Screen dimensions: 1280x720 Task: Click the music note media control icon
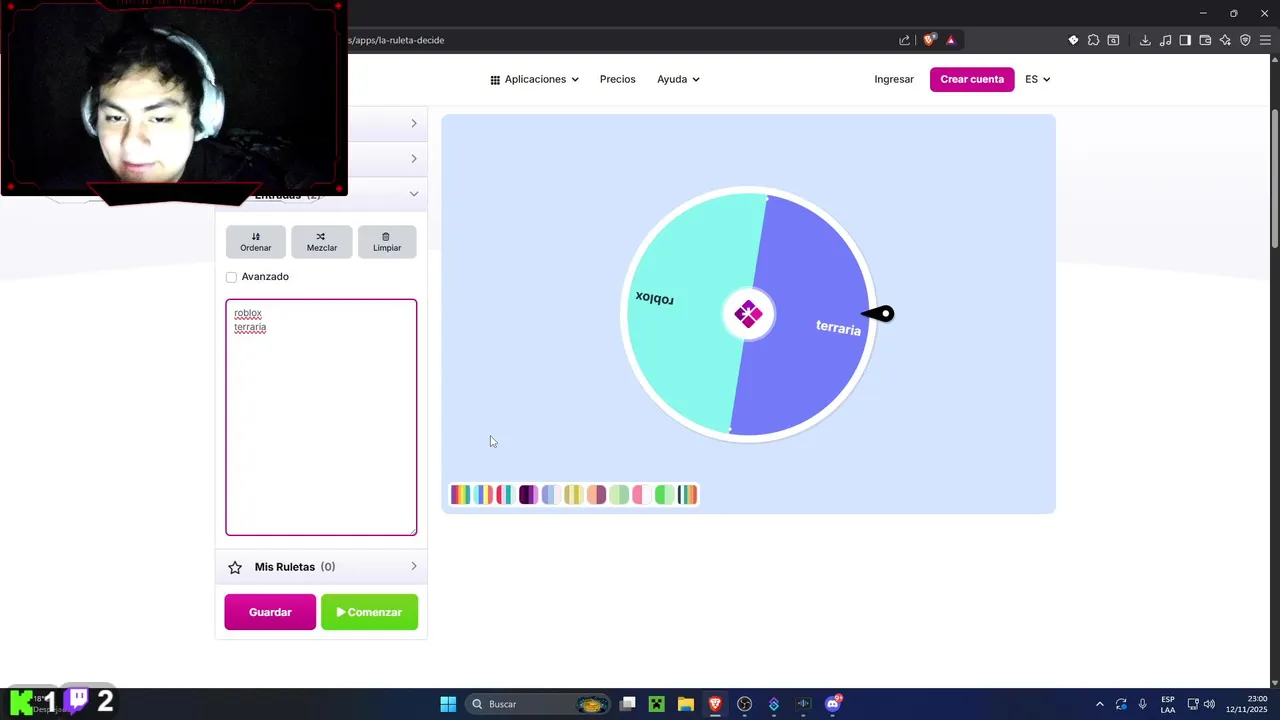point(1165,40)
